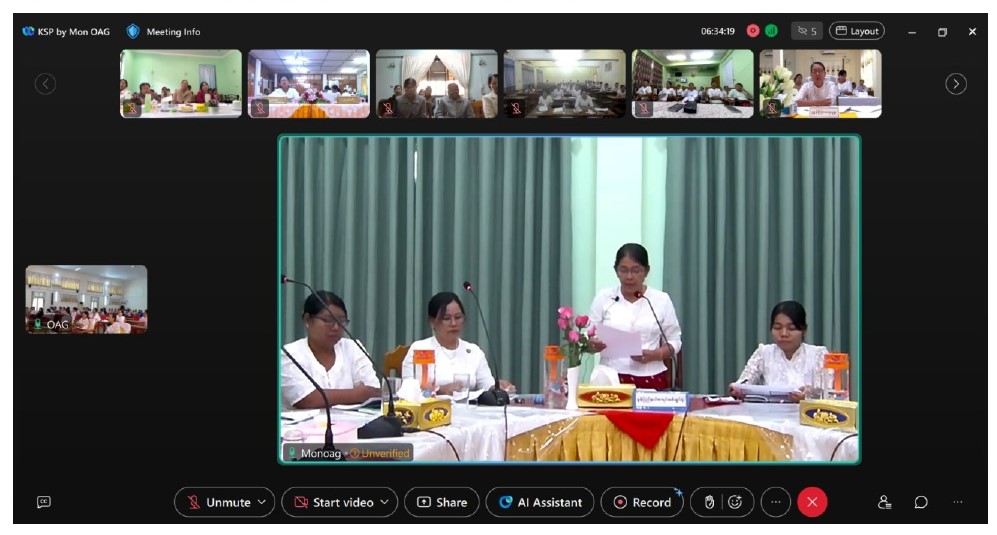Open the Layout dropdown
The height and width of the screenshot is (535, 997).
point(857,31)
